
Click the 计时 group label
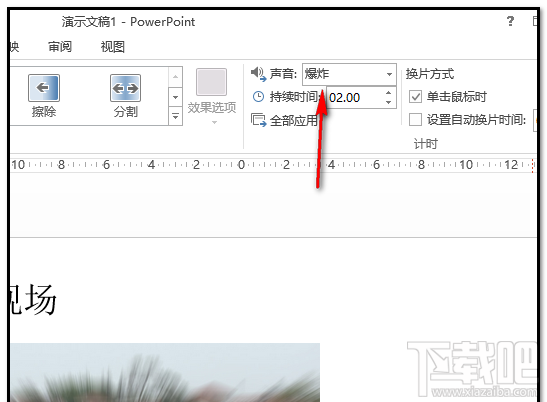coord(426,143)
